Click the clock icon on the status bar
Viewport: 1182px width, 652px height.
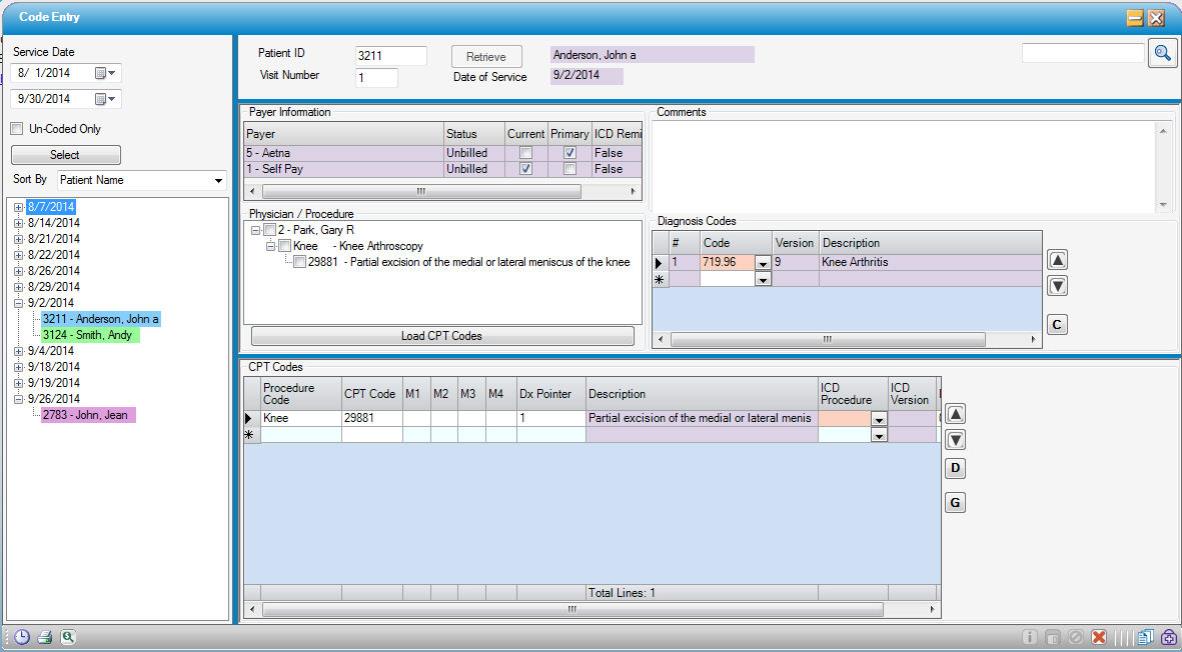pyautogui.click(x=21, y=636)
